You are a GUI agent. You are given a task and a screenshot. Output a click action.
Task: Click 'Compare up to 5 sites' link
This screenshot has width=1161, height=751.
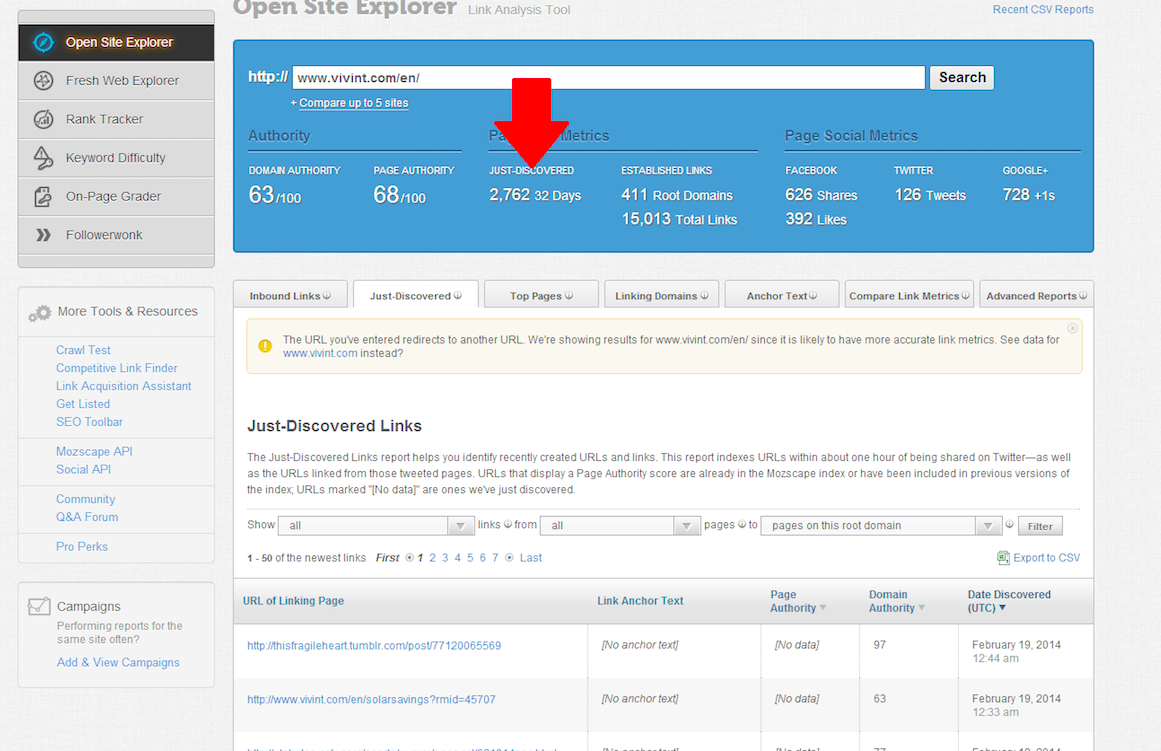click(354, 103)
